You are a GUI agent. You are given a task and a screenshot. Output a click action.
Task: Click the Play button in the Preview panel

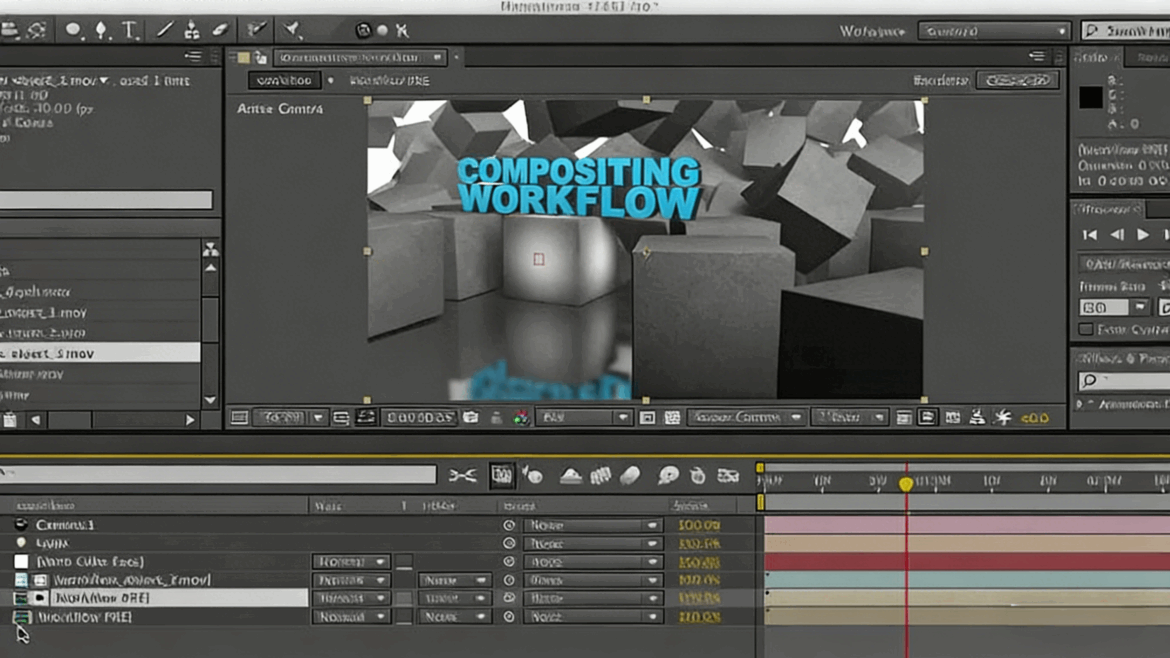[1141, 234]
